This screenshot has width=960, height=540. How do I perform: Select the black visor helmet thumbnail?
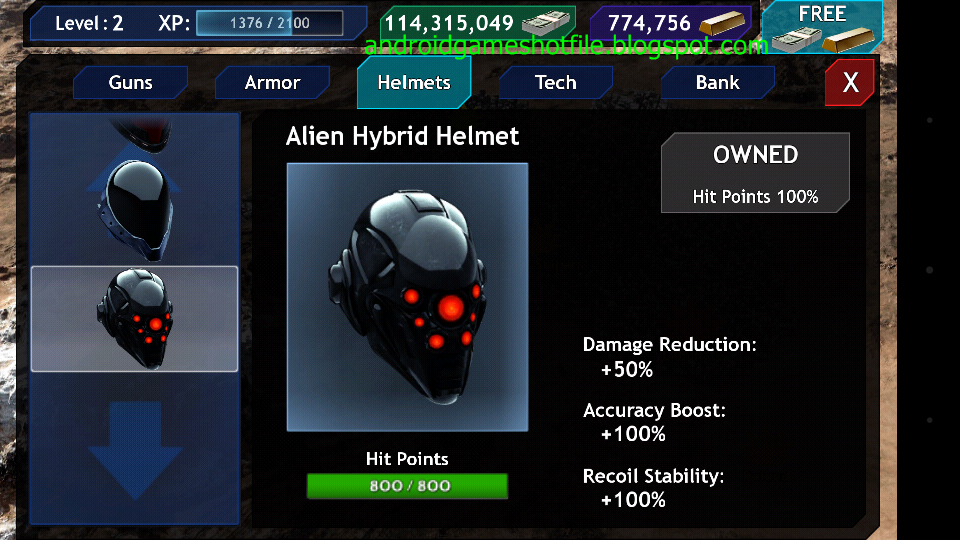(x=136, y=209)
